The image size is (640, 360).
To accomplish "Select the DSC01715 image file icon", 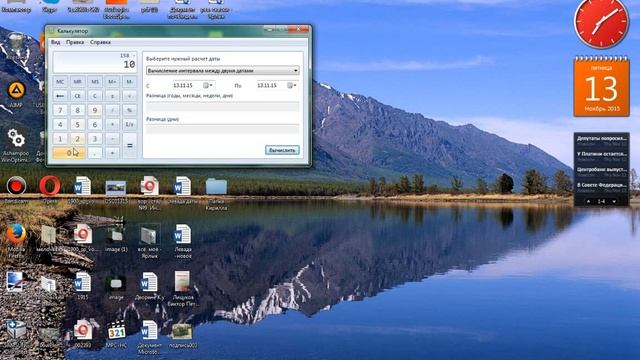I will tap(116, 187).
